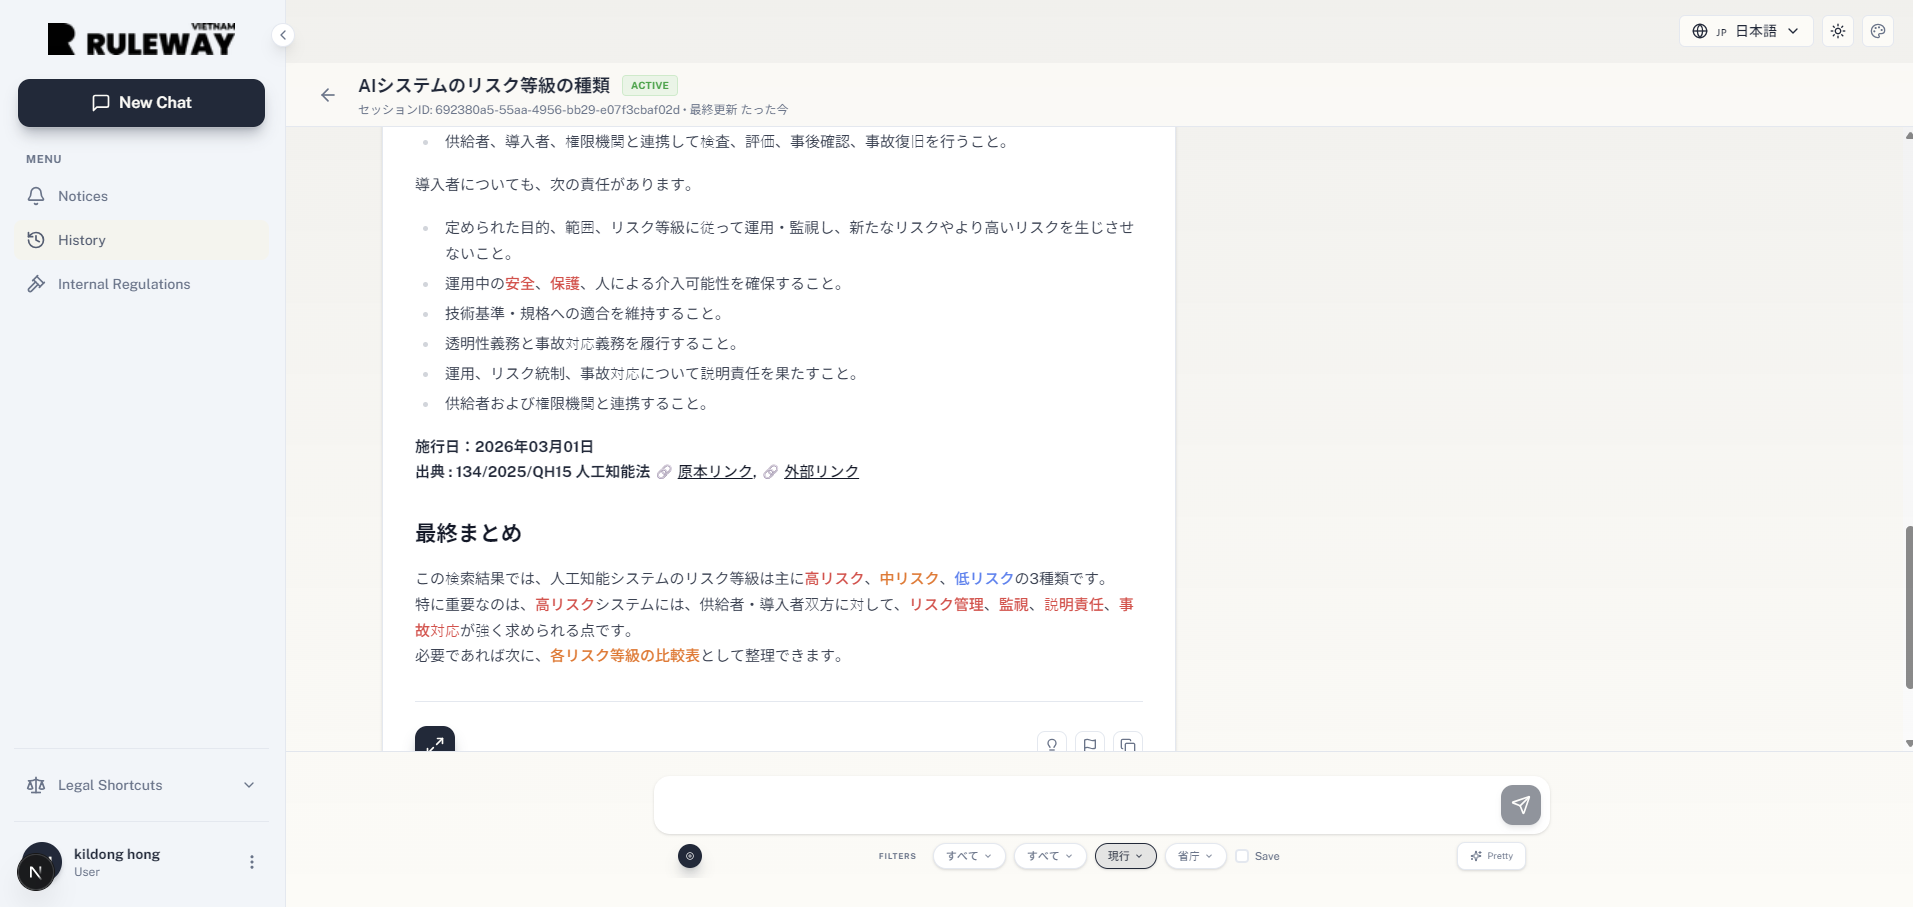Open the 現行 filter dropdown

(1125, 856)
